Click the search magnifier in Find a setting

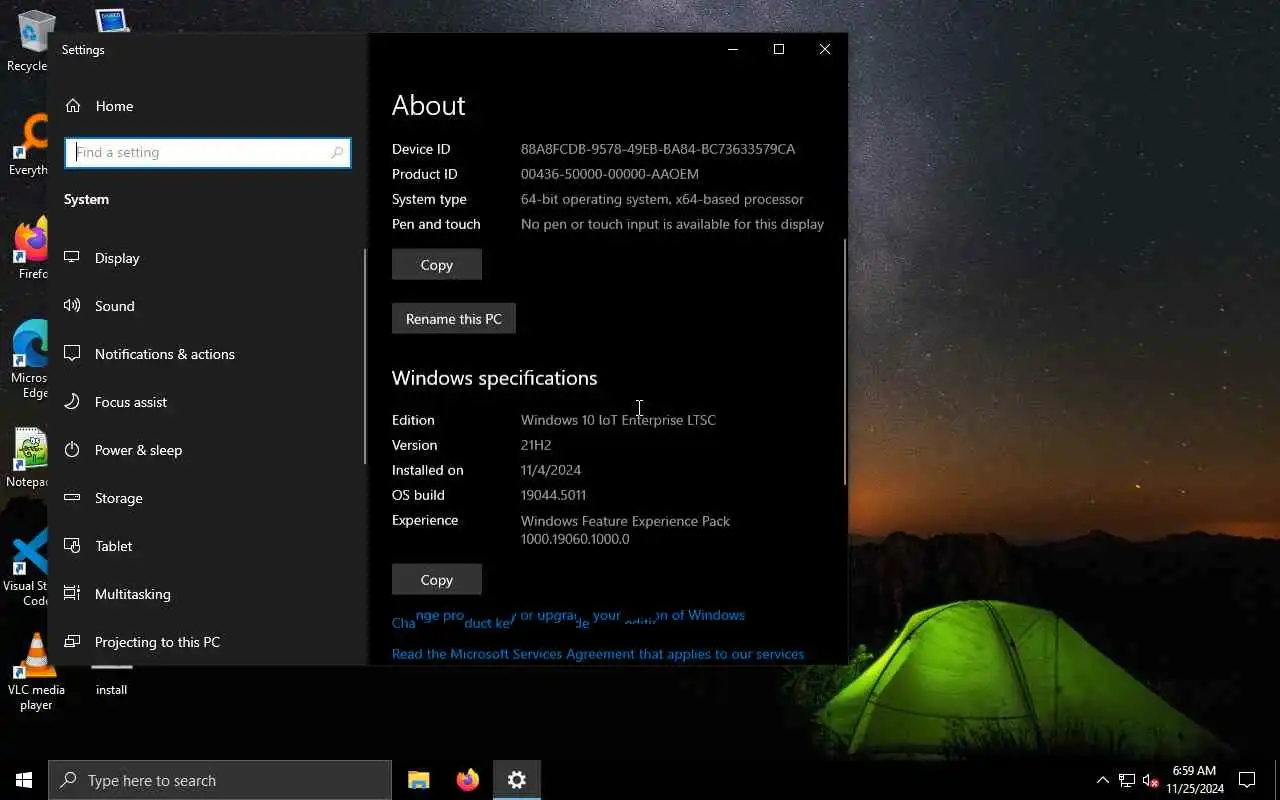click(x=337, y=153)
